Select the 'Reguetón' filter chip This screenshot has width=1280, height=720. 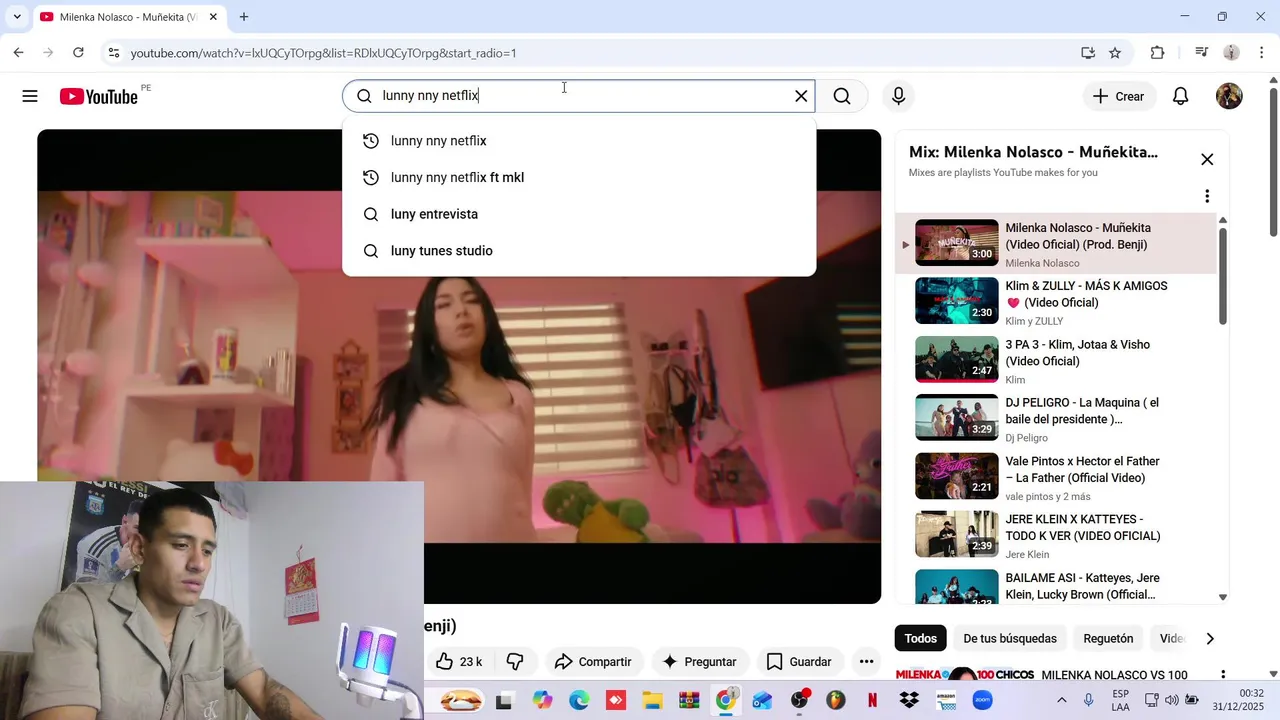point(1108,638)
